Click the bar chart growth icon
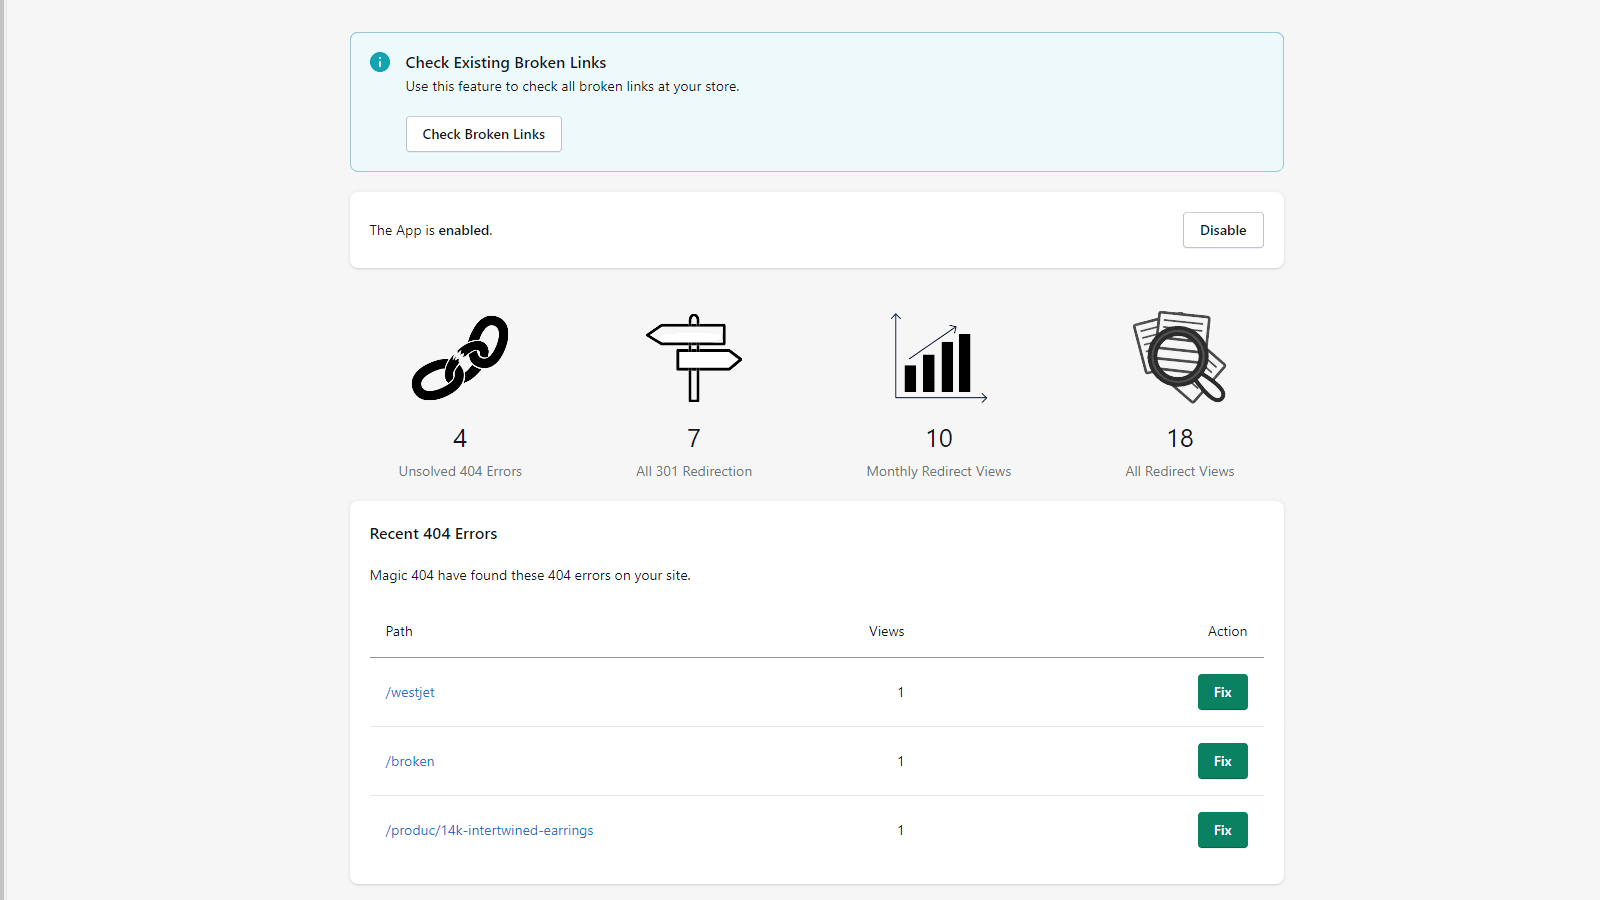 click(939, 358)
